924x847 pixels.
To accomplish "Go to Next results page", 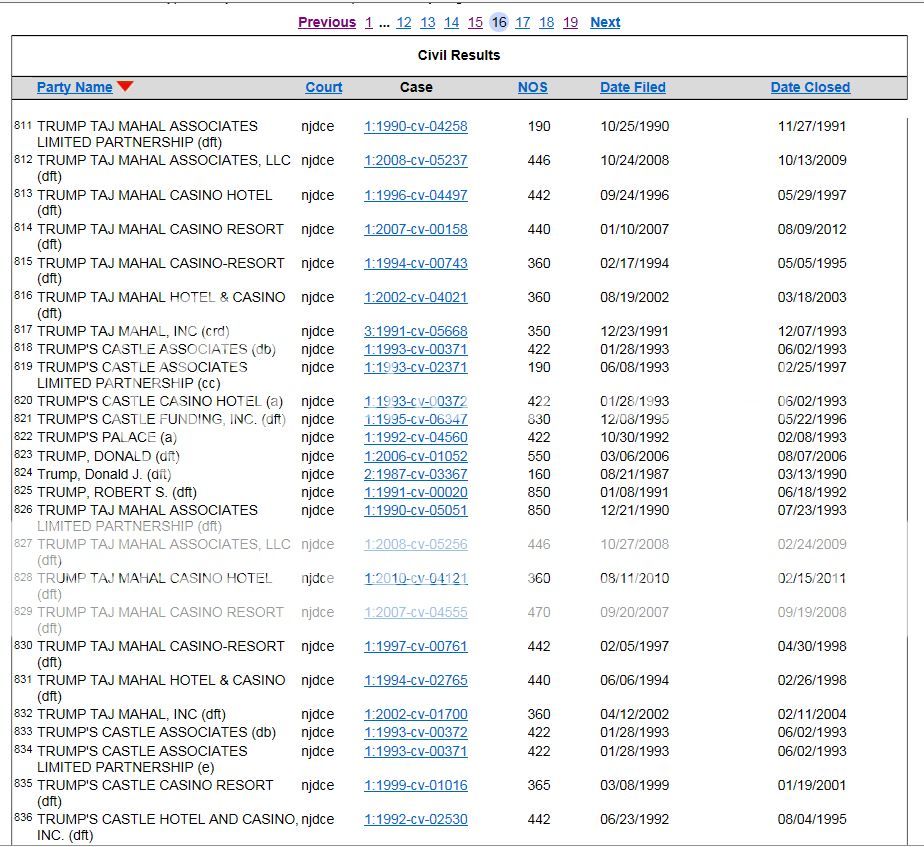I will (605, 22).
